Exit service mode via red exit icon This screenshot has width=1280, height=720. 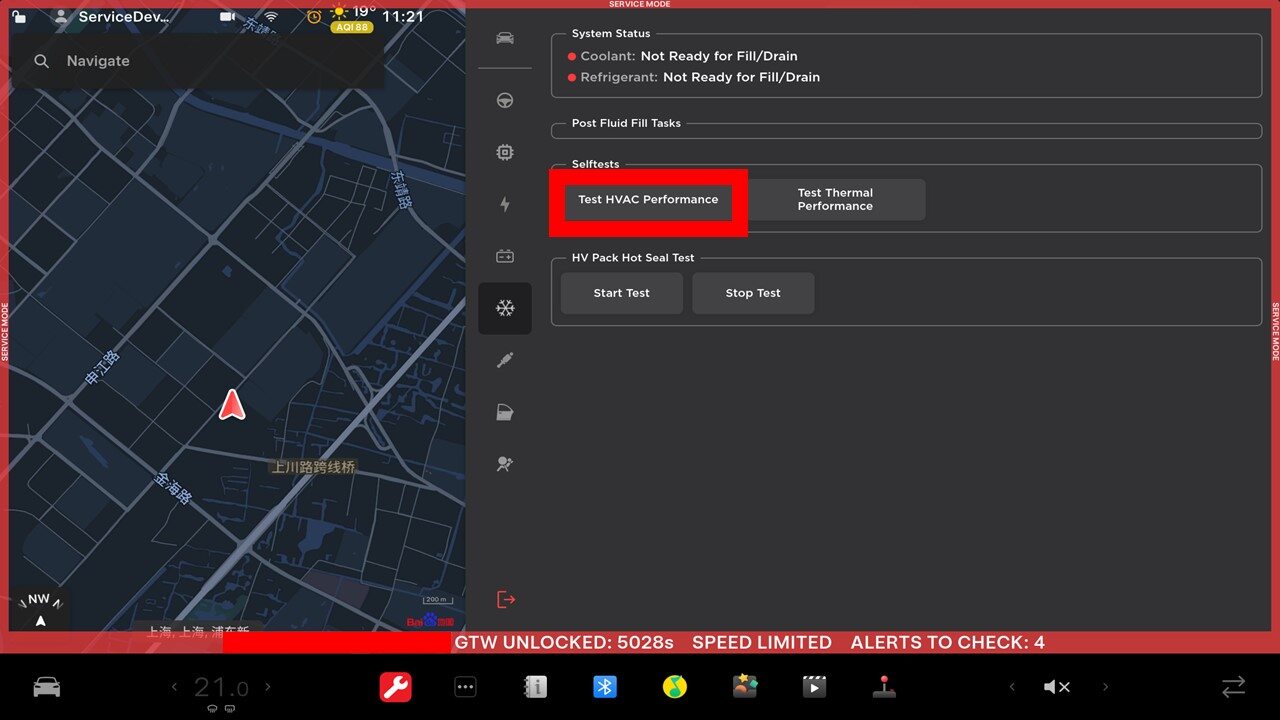pyautogui.click(x=506, y=600)
